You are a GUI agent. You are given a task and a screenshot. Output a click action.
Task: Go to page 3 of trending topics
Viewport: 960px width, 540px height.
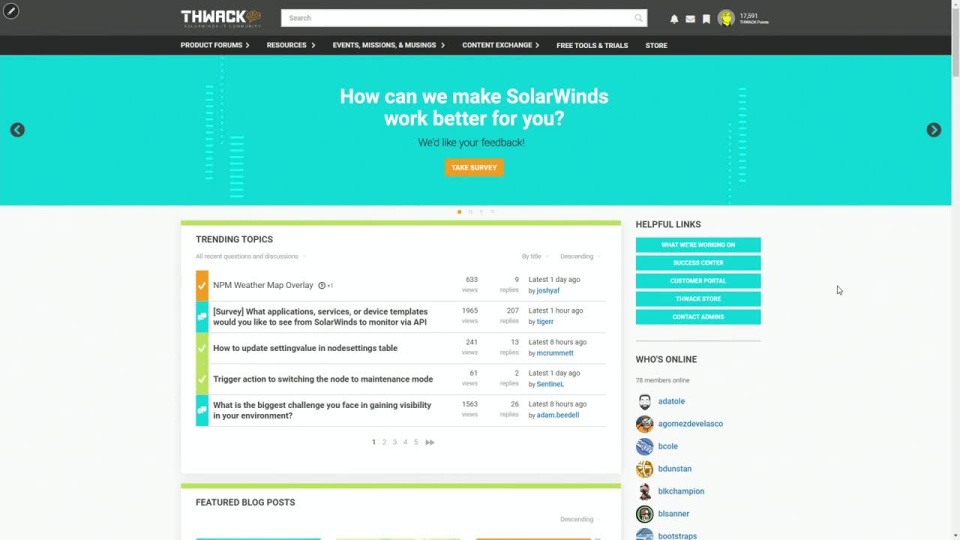pyautogui.click(x=395, y=442)
